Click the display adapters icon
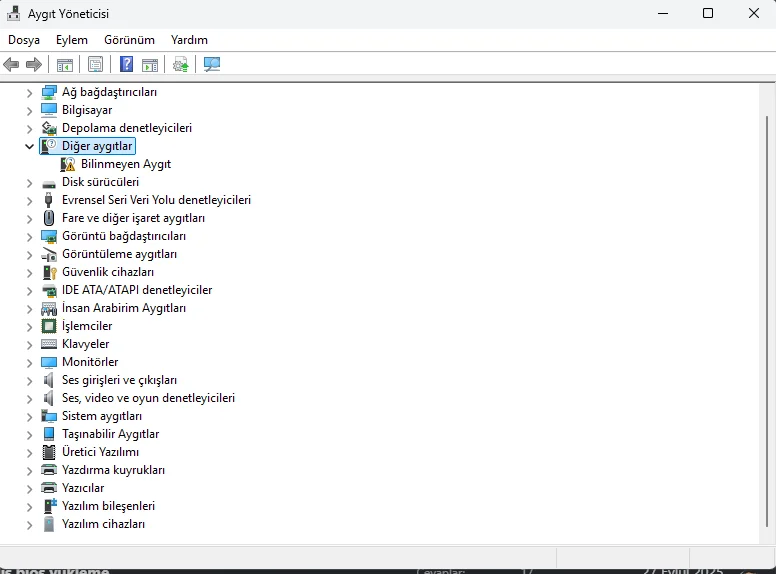The height and width of the screenshot is (574, 776). click(x=49, y=236)
